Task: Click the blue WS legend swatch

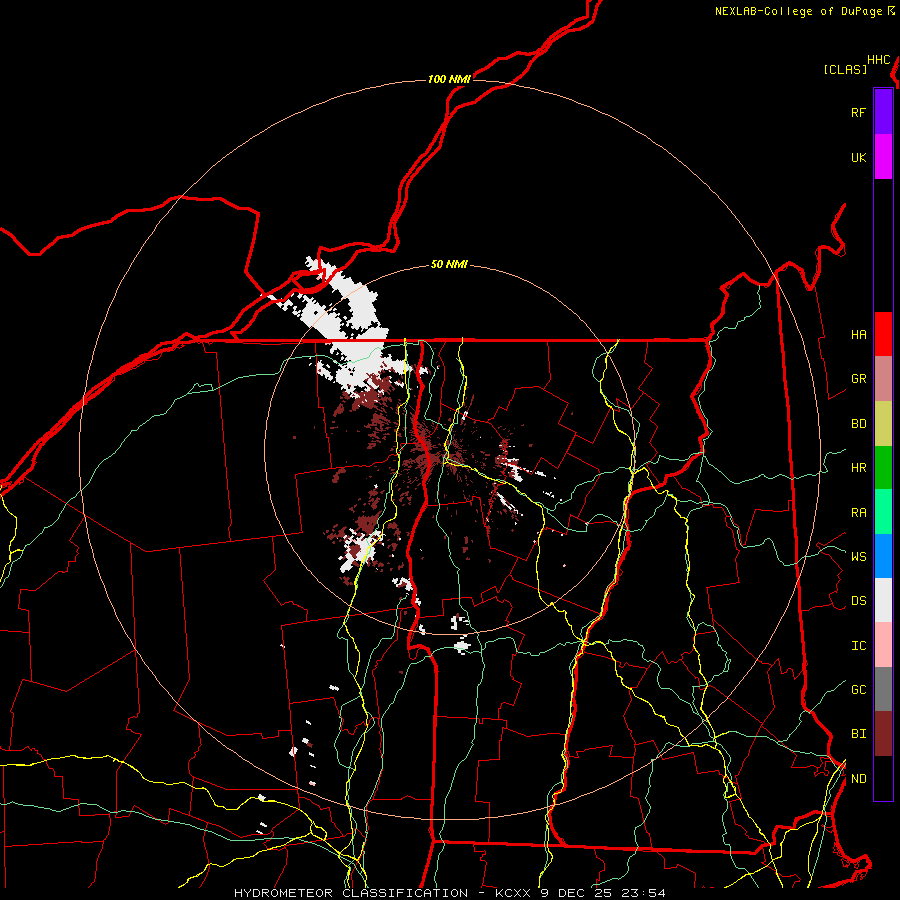Action: pos(883,556)
